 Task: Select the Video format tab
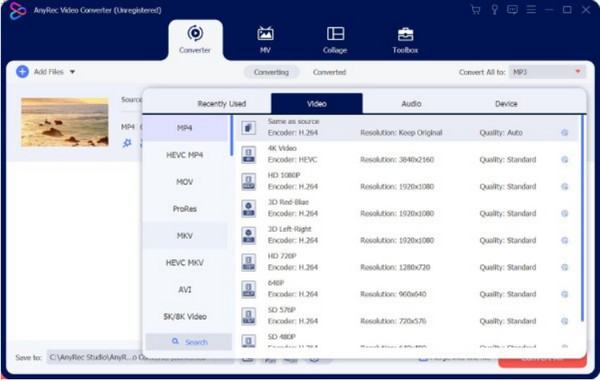click(x=316, y=104)
